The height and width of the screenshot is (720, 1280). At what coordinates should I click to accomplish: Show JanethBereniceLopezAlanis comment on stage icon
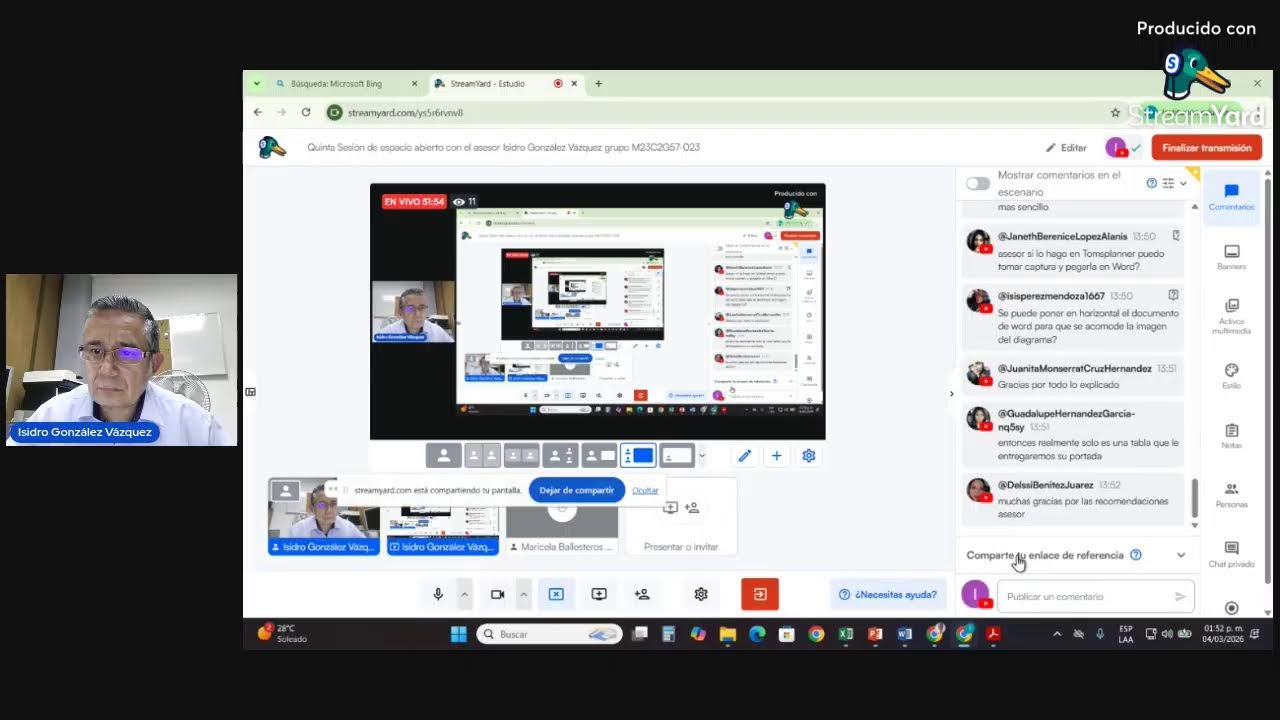click(1176, 236)
